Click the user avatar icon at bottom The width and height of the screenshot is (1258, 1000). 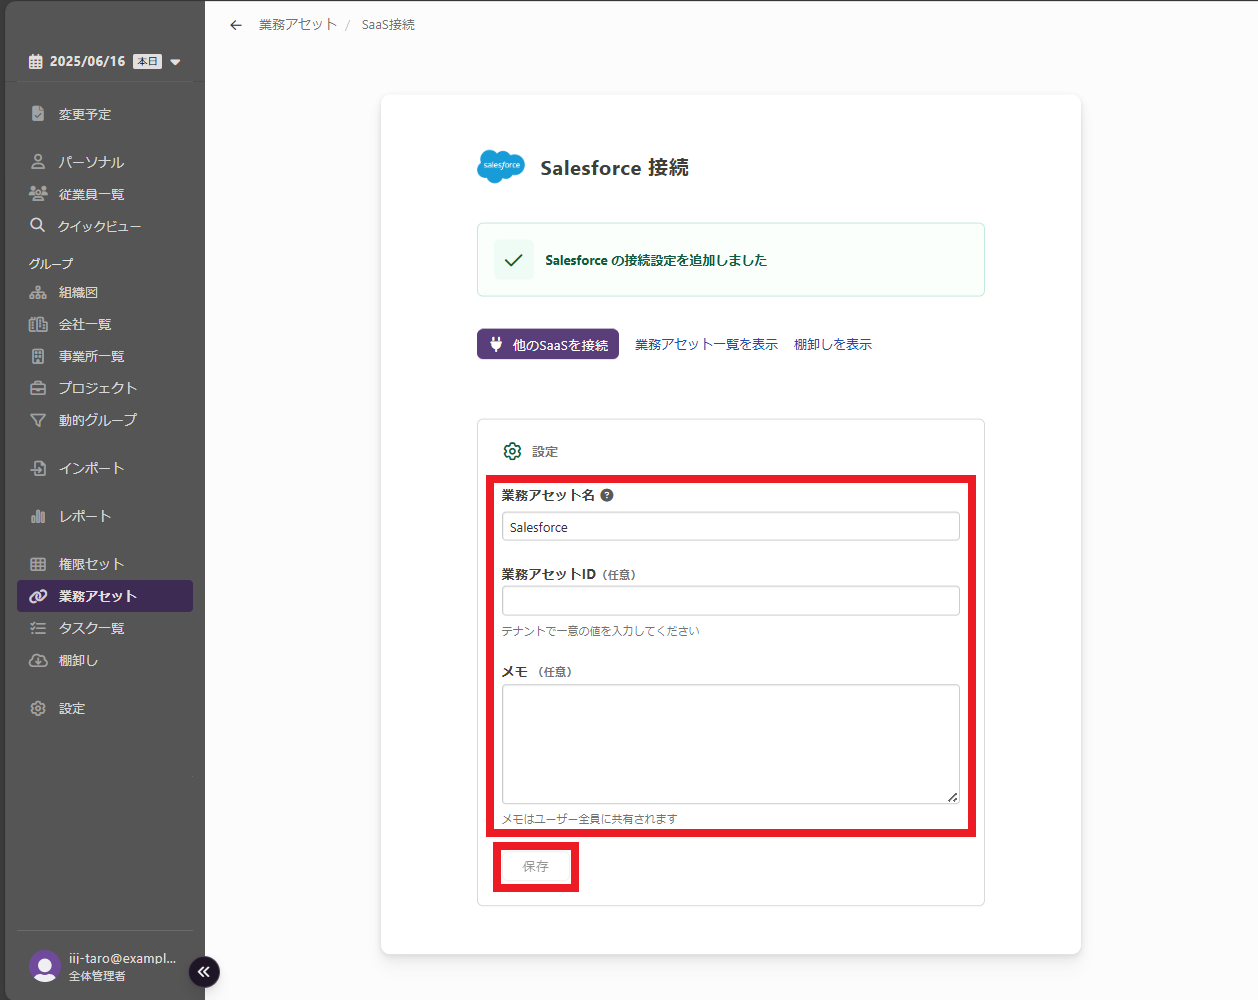click(45, 966)
